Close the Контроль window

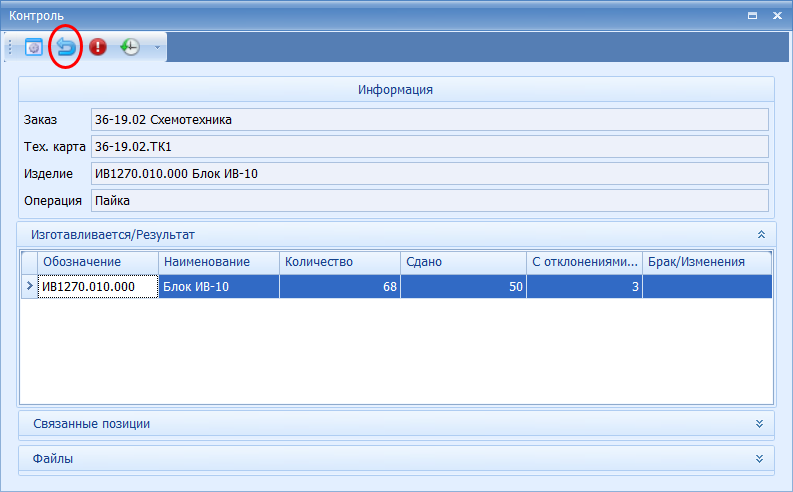click(x=776, y=16)
